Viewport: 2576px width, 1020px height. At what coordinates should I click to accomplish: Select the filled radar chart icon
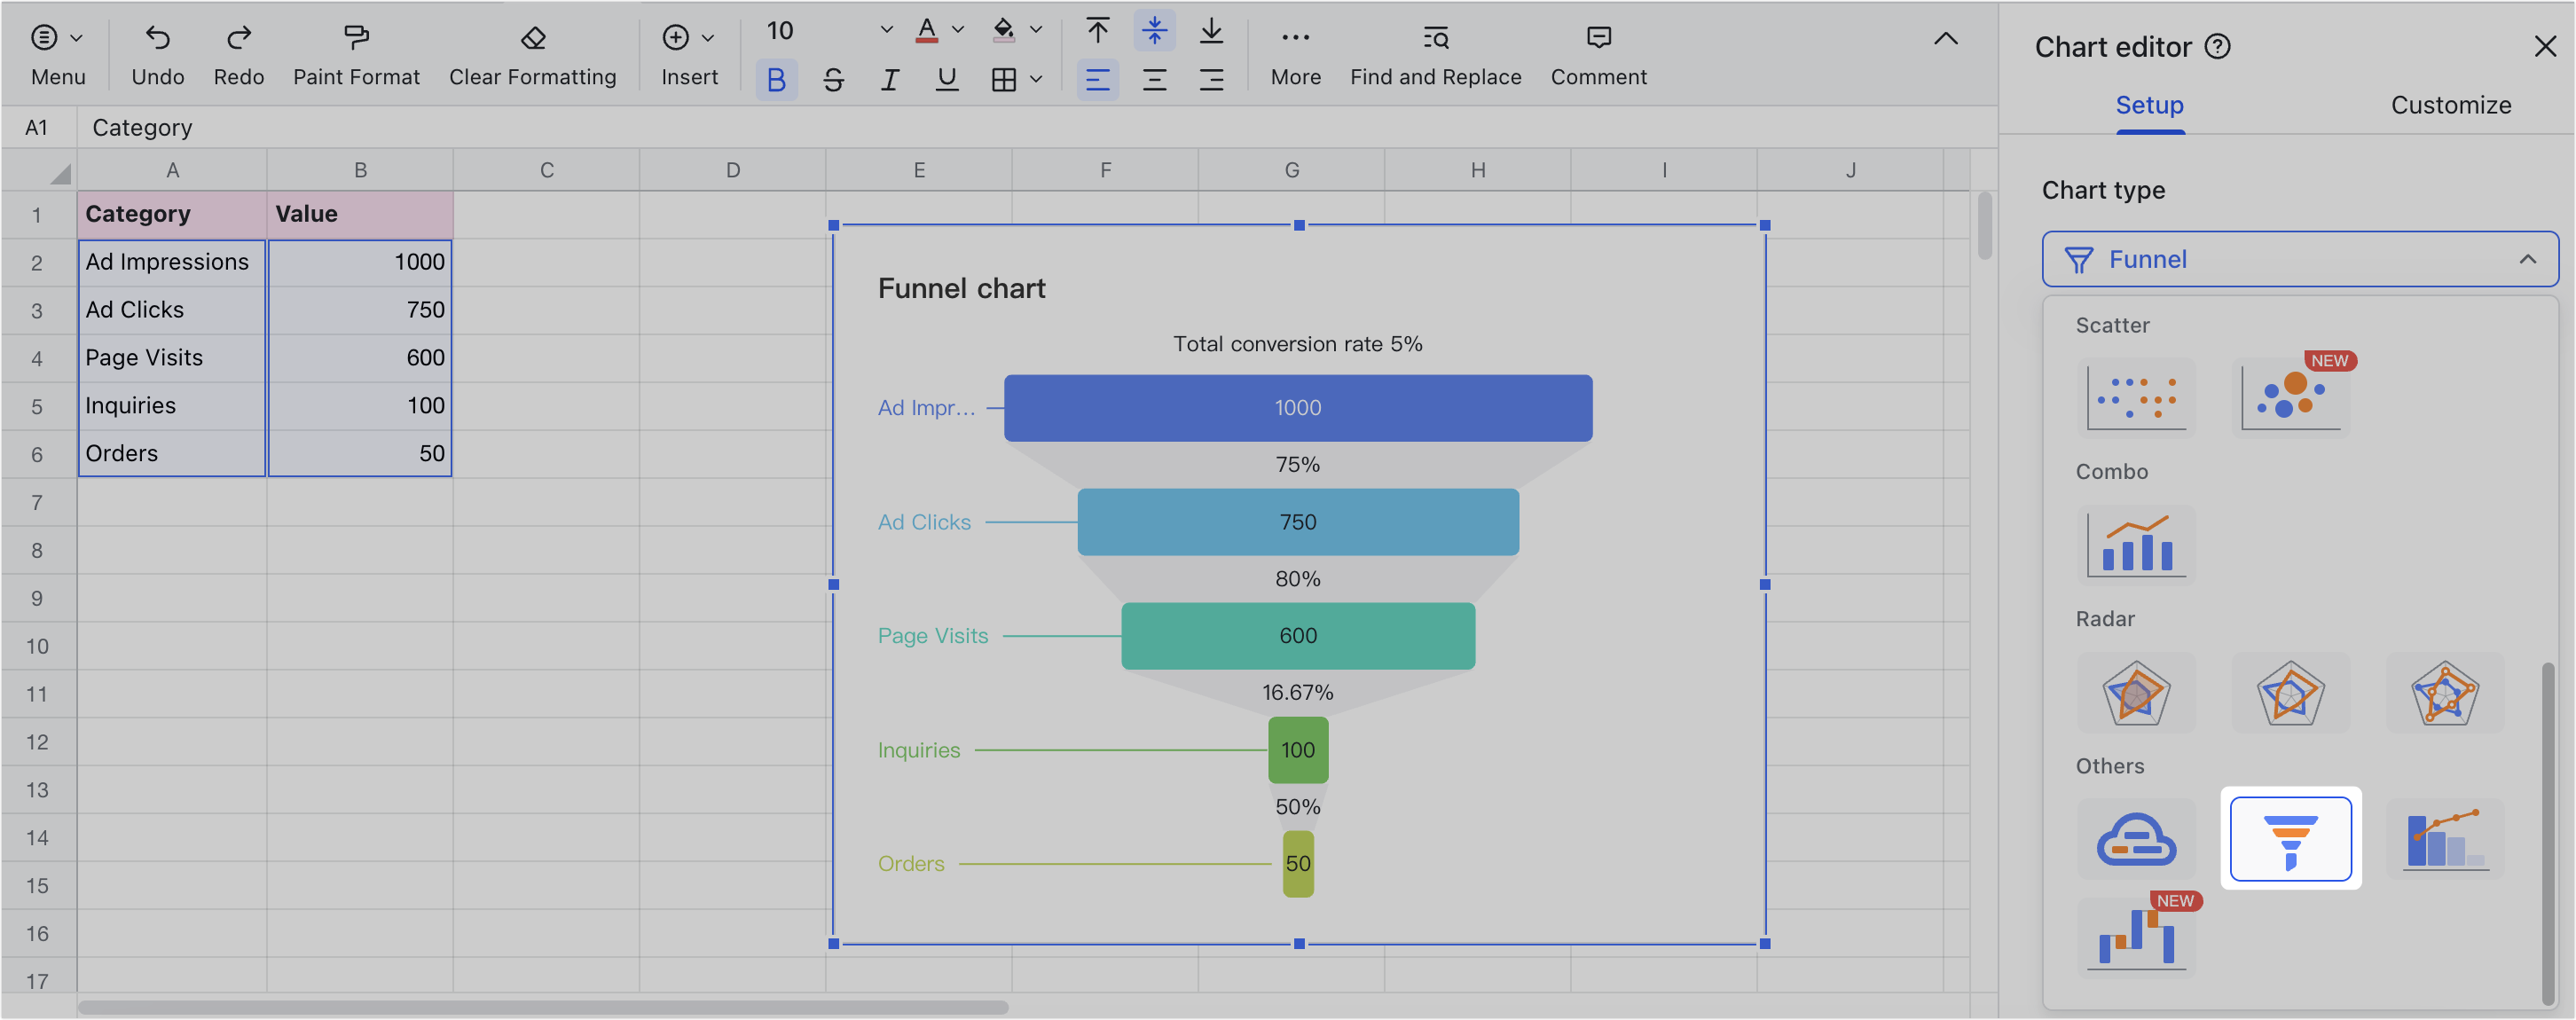pyautogui.click(x=2136, y=693)
